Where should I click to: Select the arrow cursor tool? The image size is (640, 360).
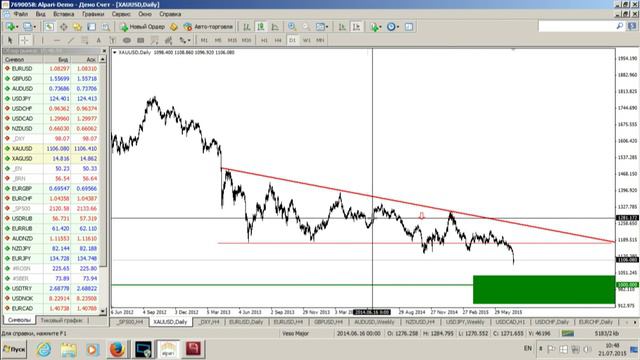point(10,40)
